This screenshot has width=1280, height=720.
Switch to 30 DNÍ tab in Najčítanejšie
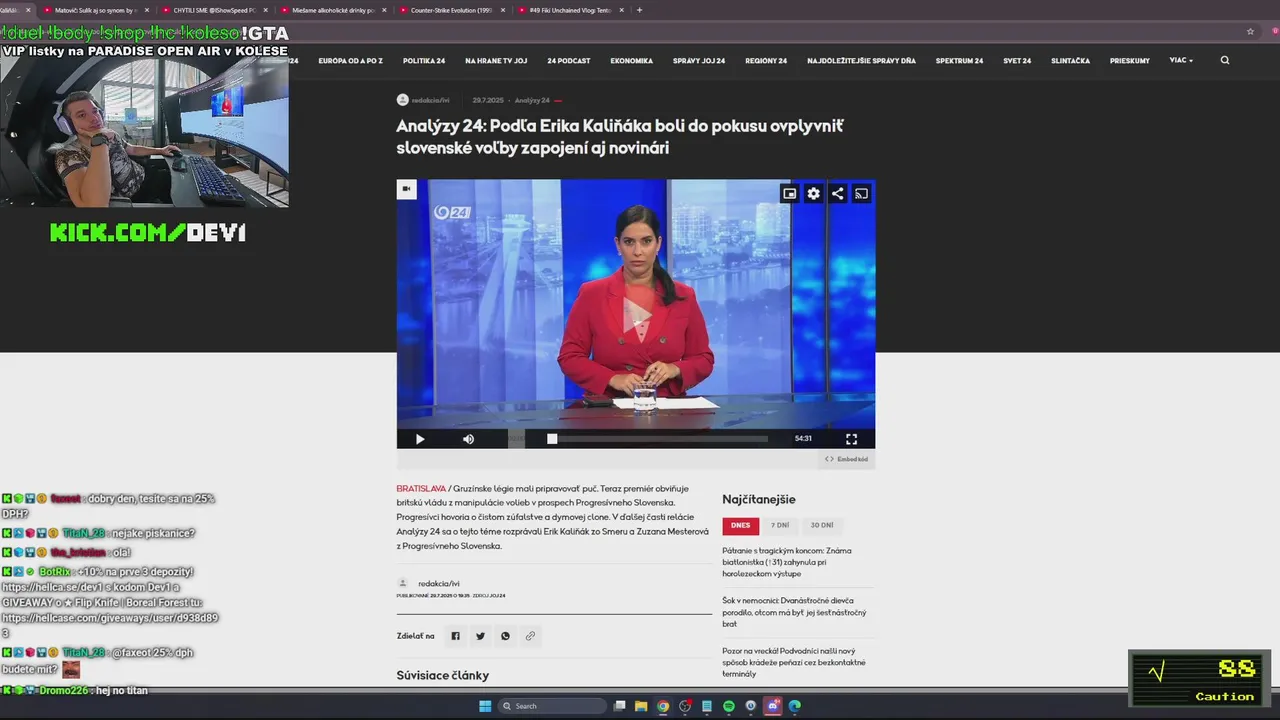pos(822,526)
